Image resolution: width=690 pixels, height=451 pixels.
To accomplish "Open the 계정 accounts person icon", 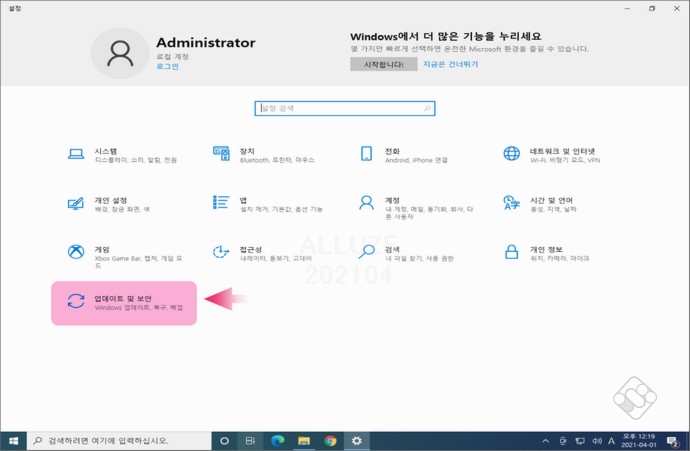I will [366, 203].
